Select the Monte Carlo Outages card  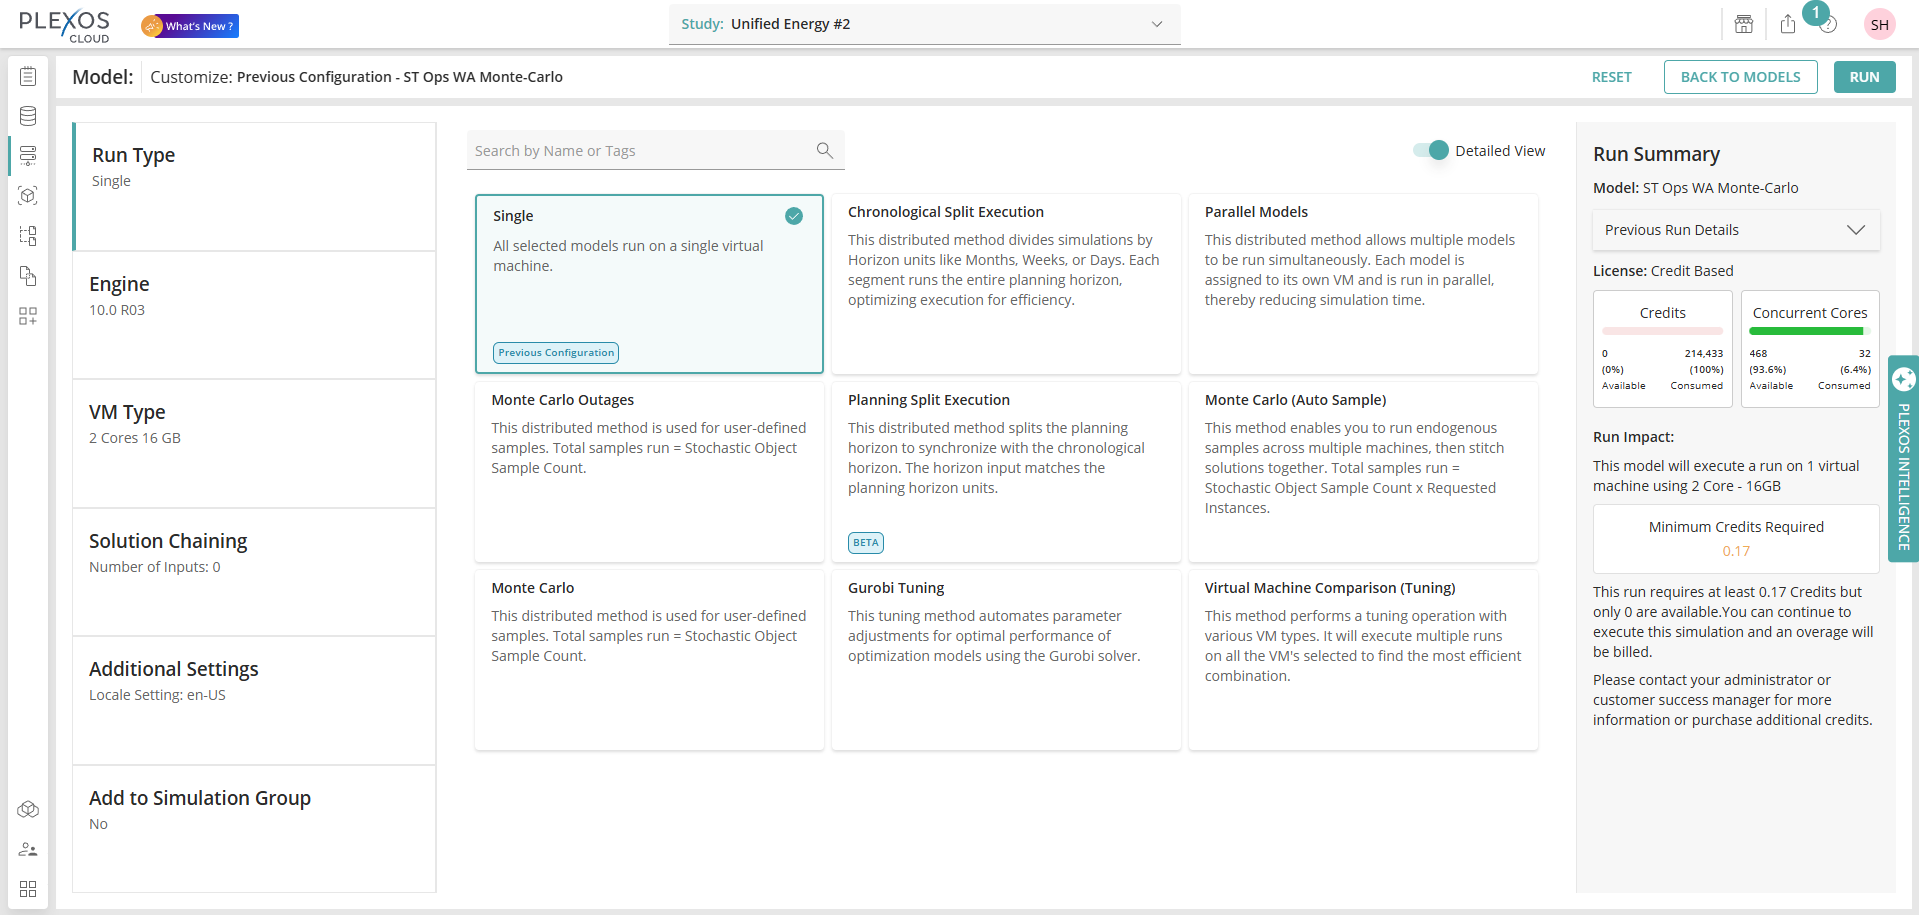[x=649, y=472]
